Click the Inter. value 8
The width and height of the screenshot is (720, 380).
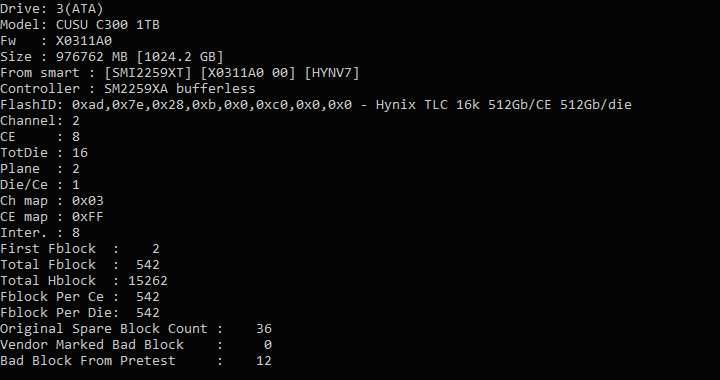[x=76, y=233]
